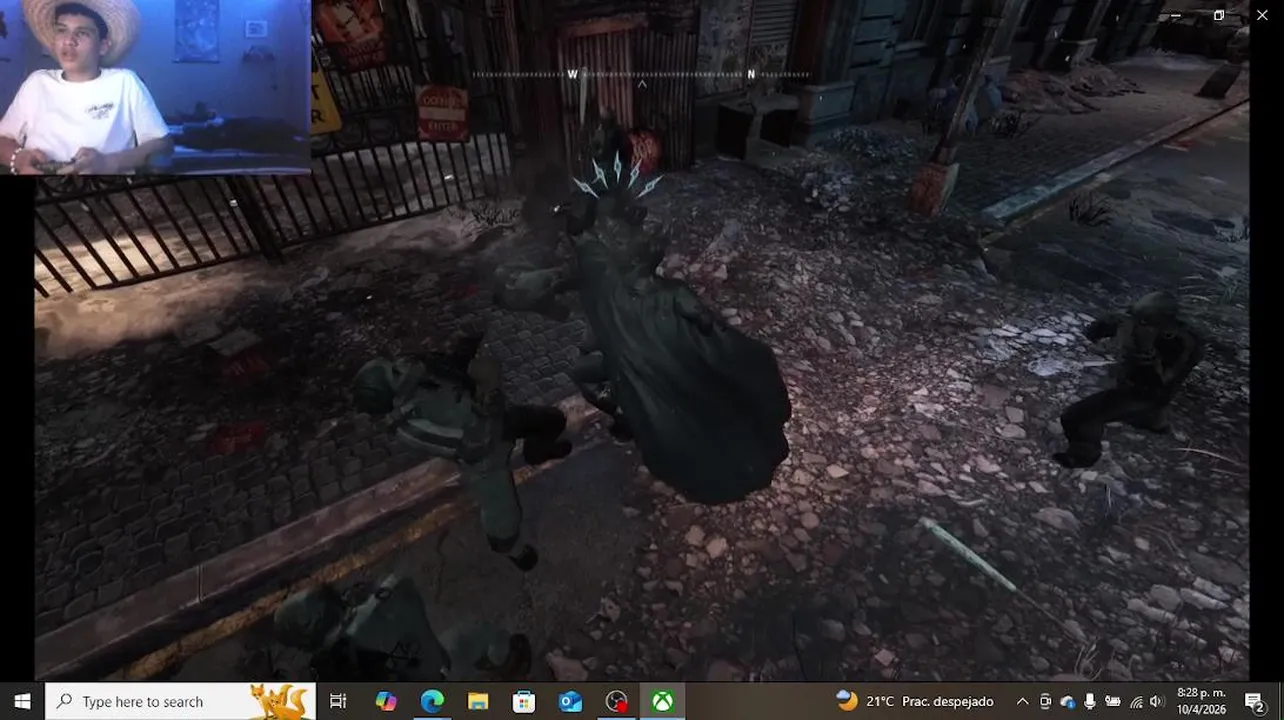Open the Meet Now camera tray icon
This screenshot has width=1284, height=720.
click(x=1045, y=702)
